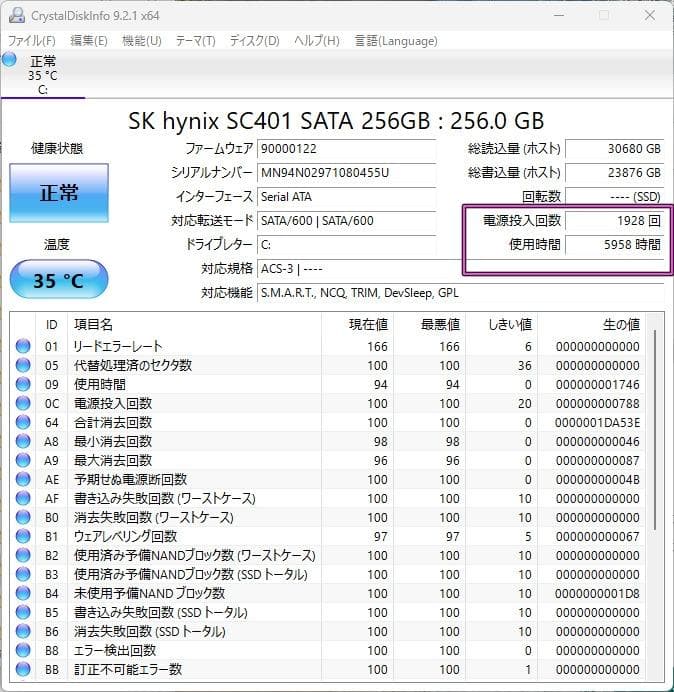
Task: Click power on hours value 5958 時間
Action: pos(614,244)
